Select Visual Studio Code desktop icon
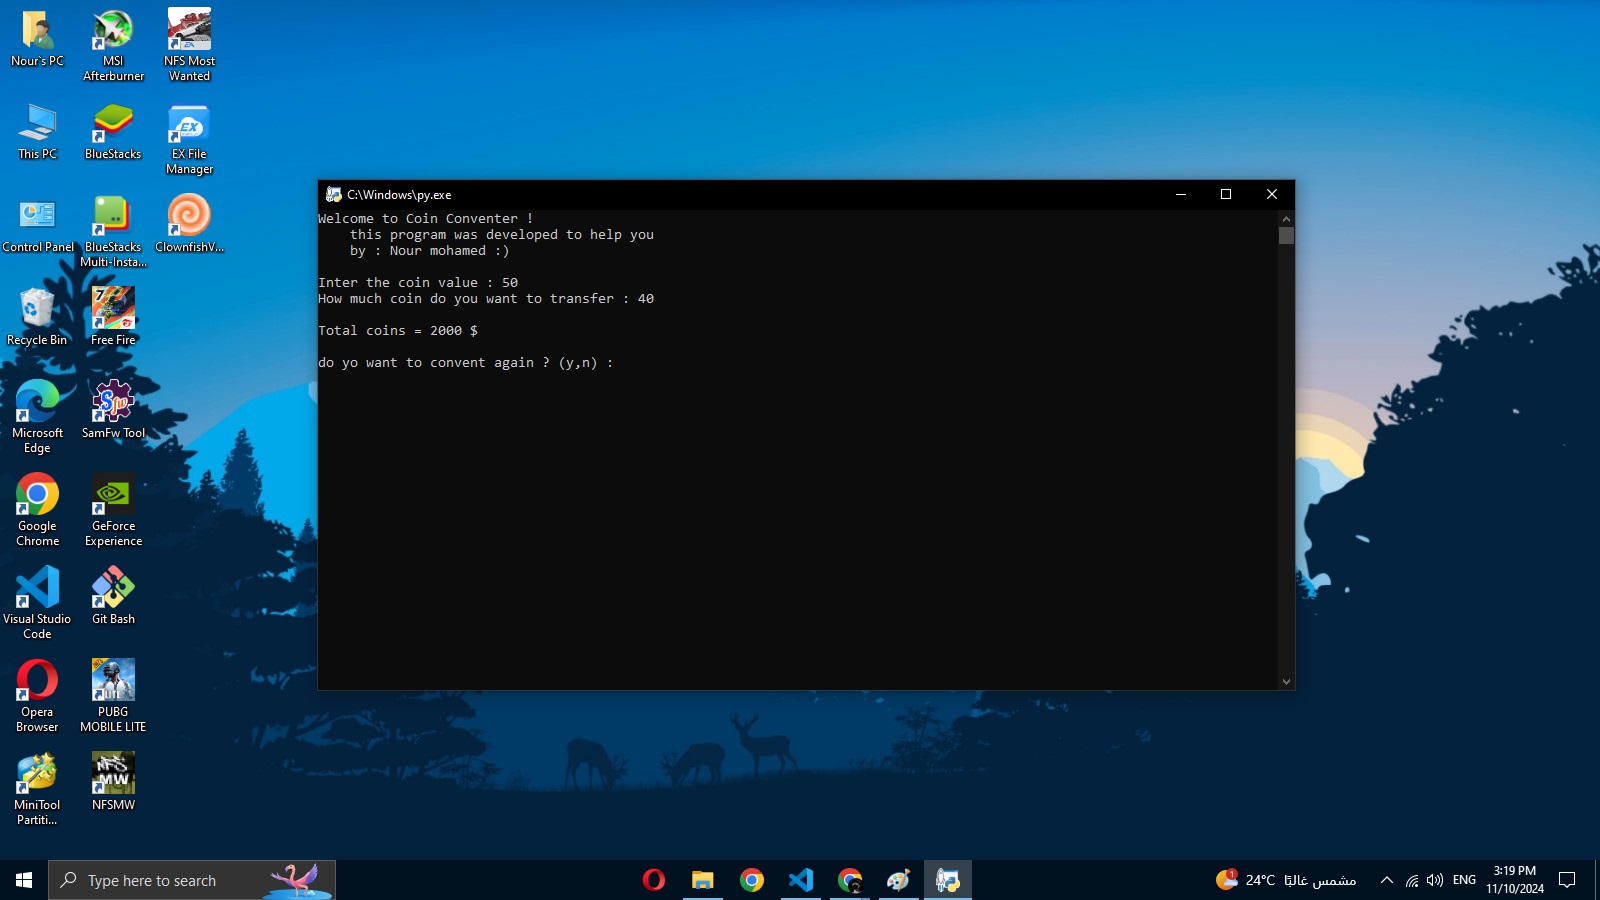The image size is (1600, 900). (37, 604)
